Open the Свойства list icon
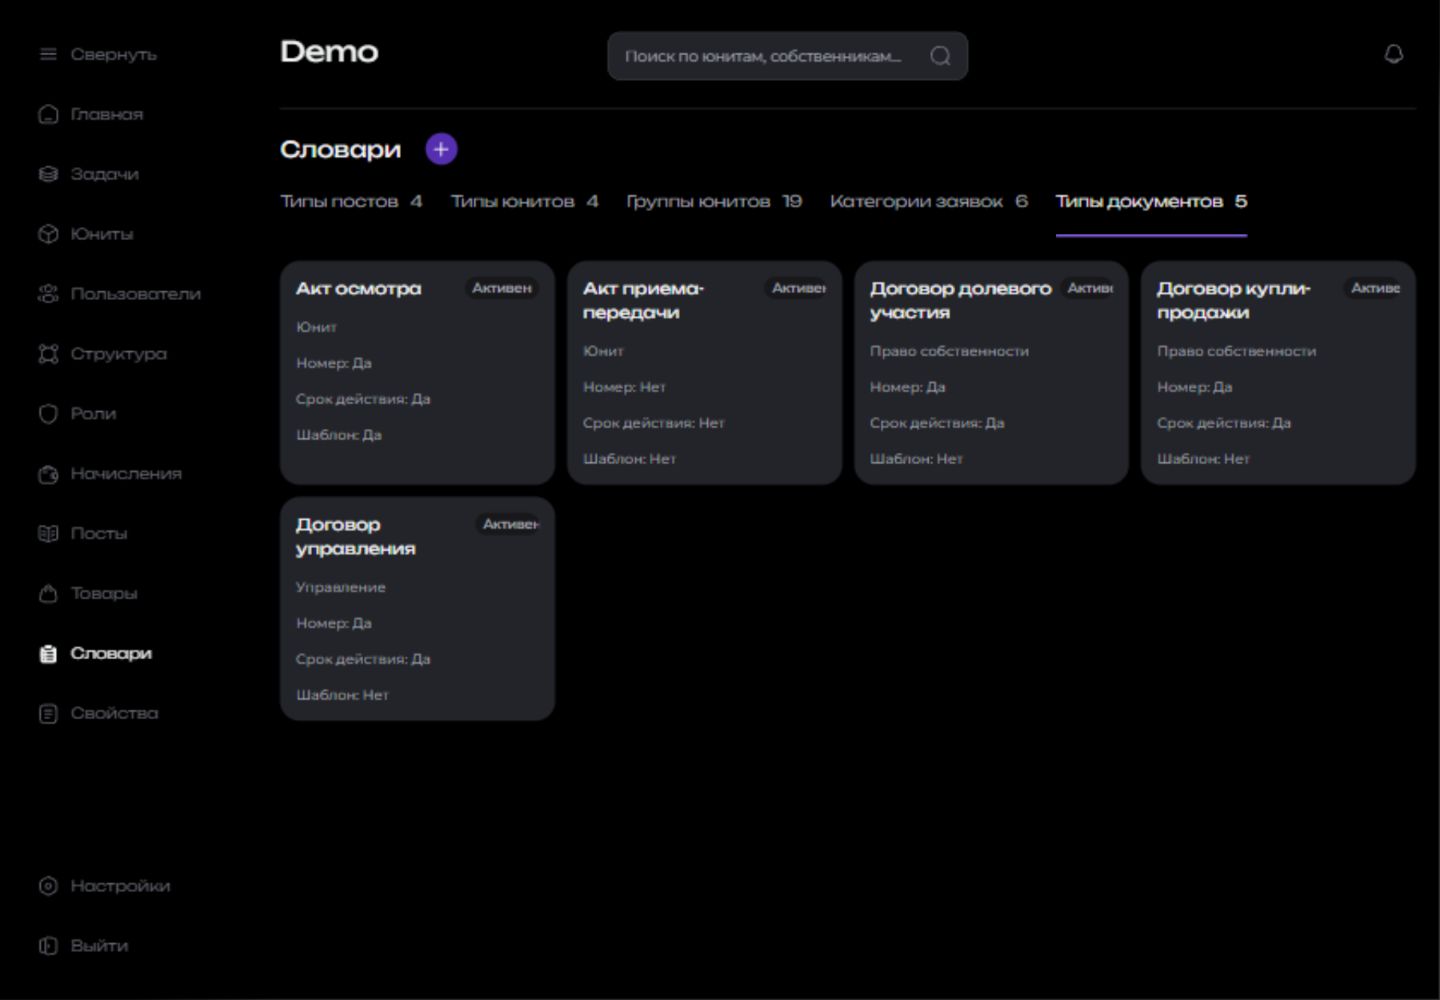 click(x=48, y=714)
